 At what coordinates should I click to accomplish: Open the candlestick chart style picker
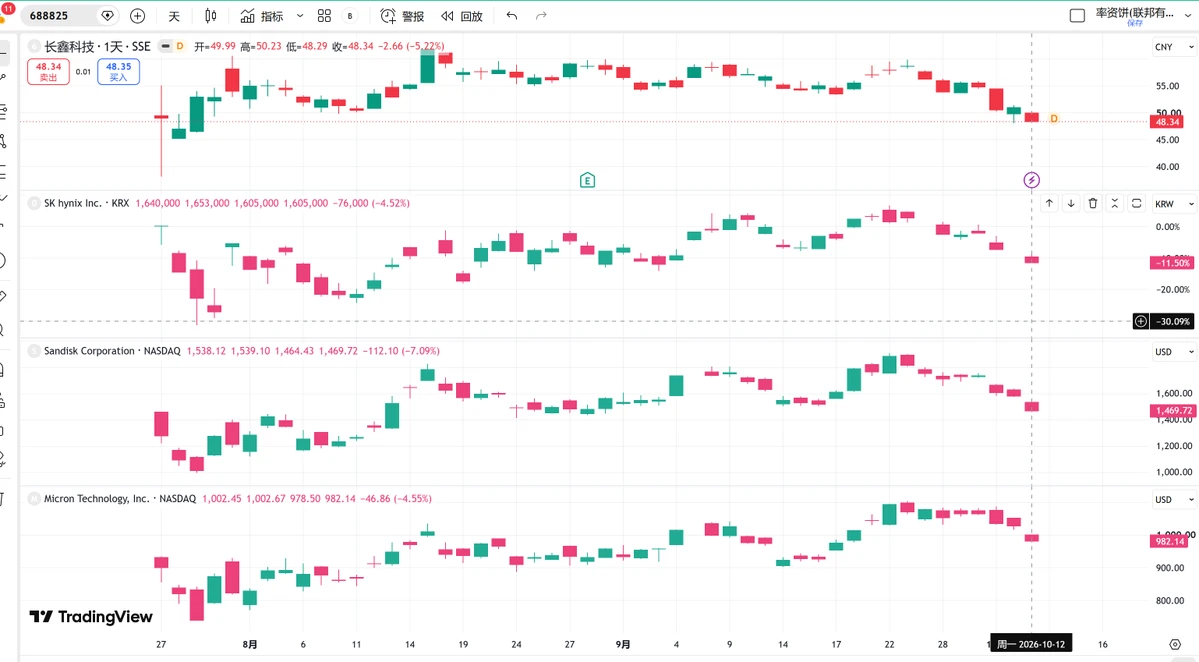pos(211,16)
